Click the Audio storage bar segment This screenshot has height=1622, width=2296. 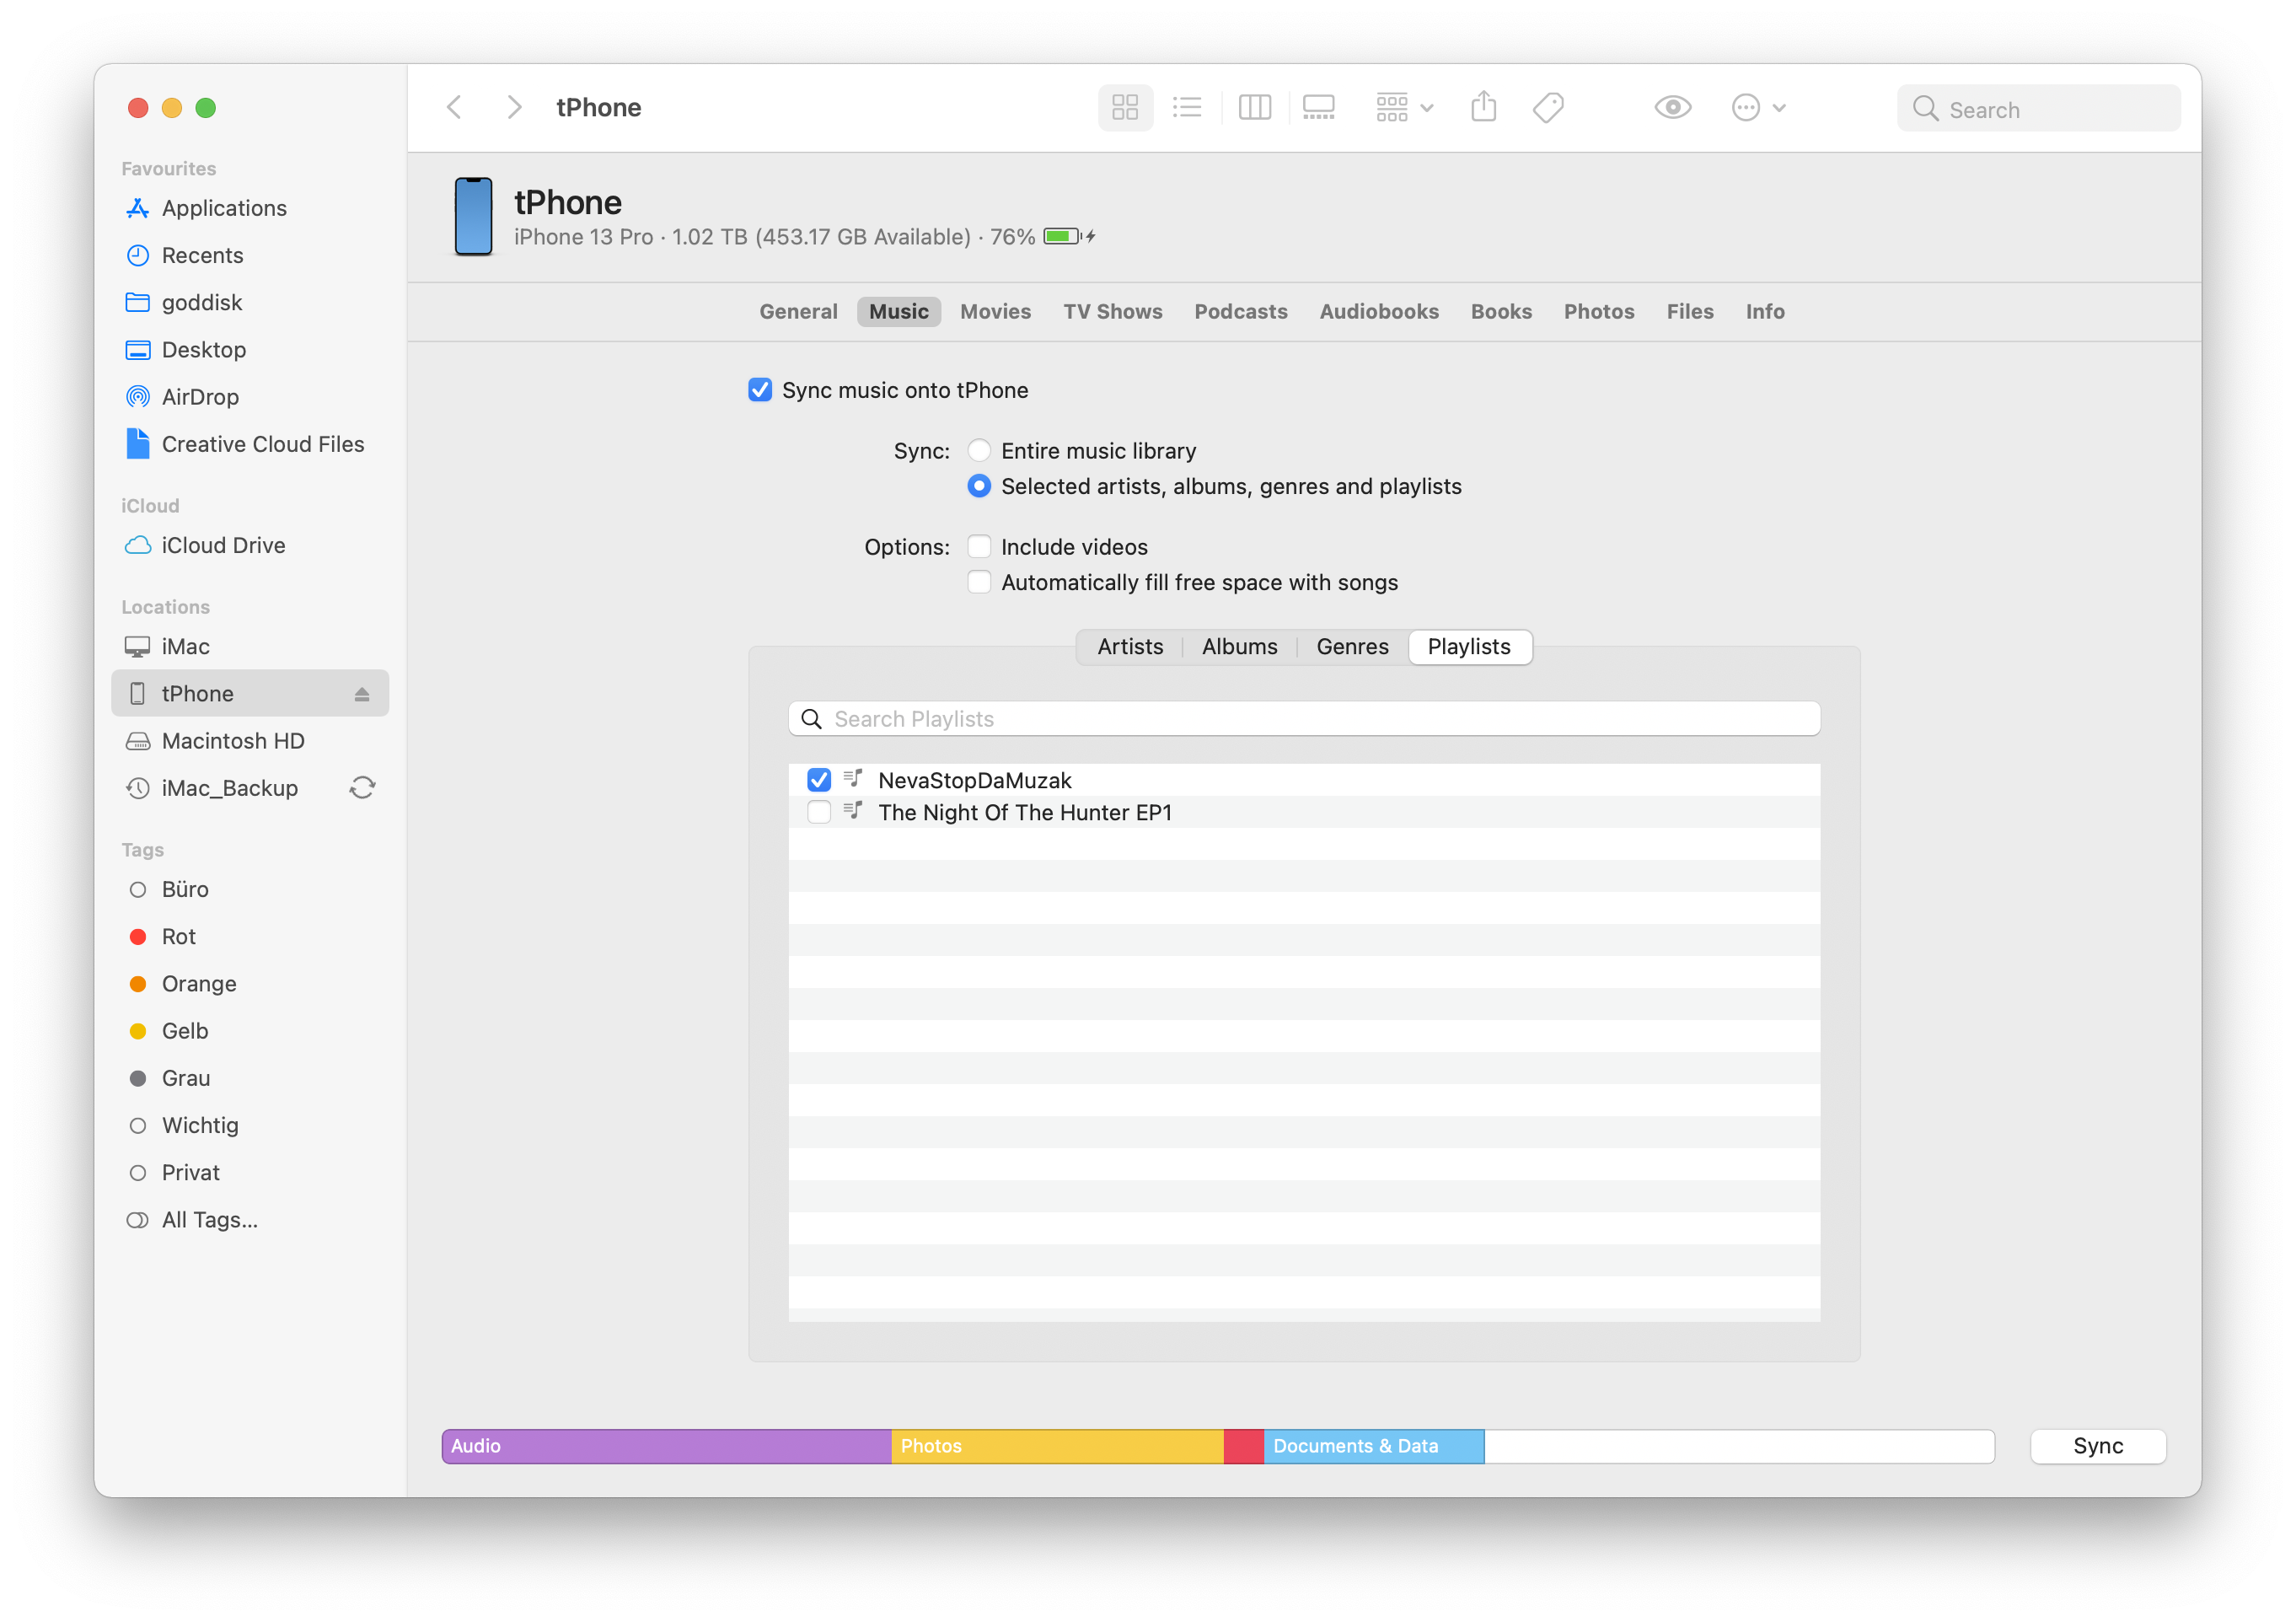tap(666, 1446)
